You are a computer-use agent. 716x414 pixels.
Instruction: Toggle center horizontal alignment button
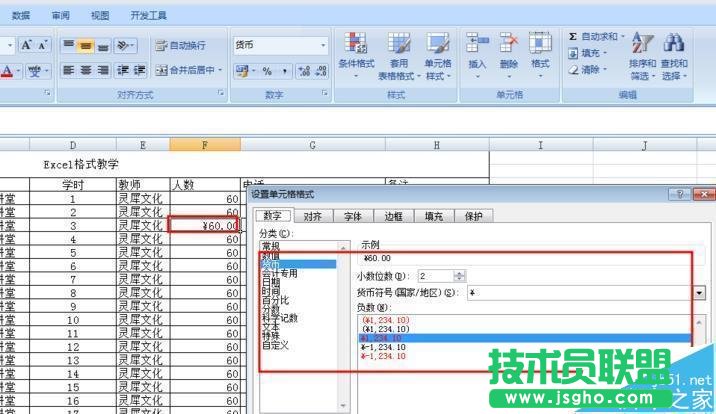(87, 70)
